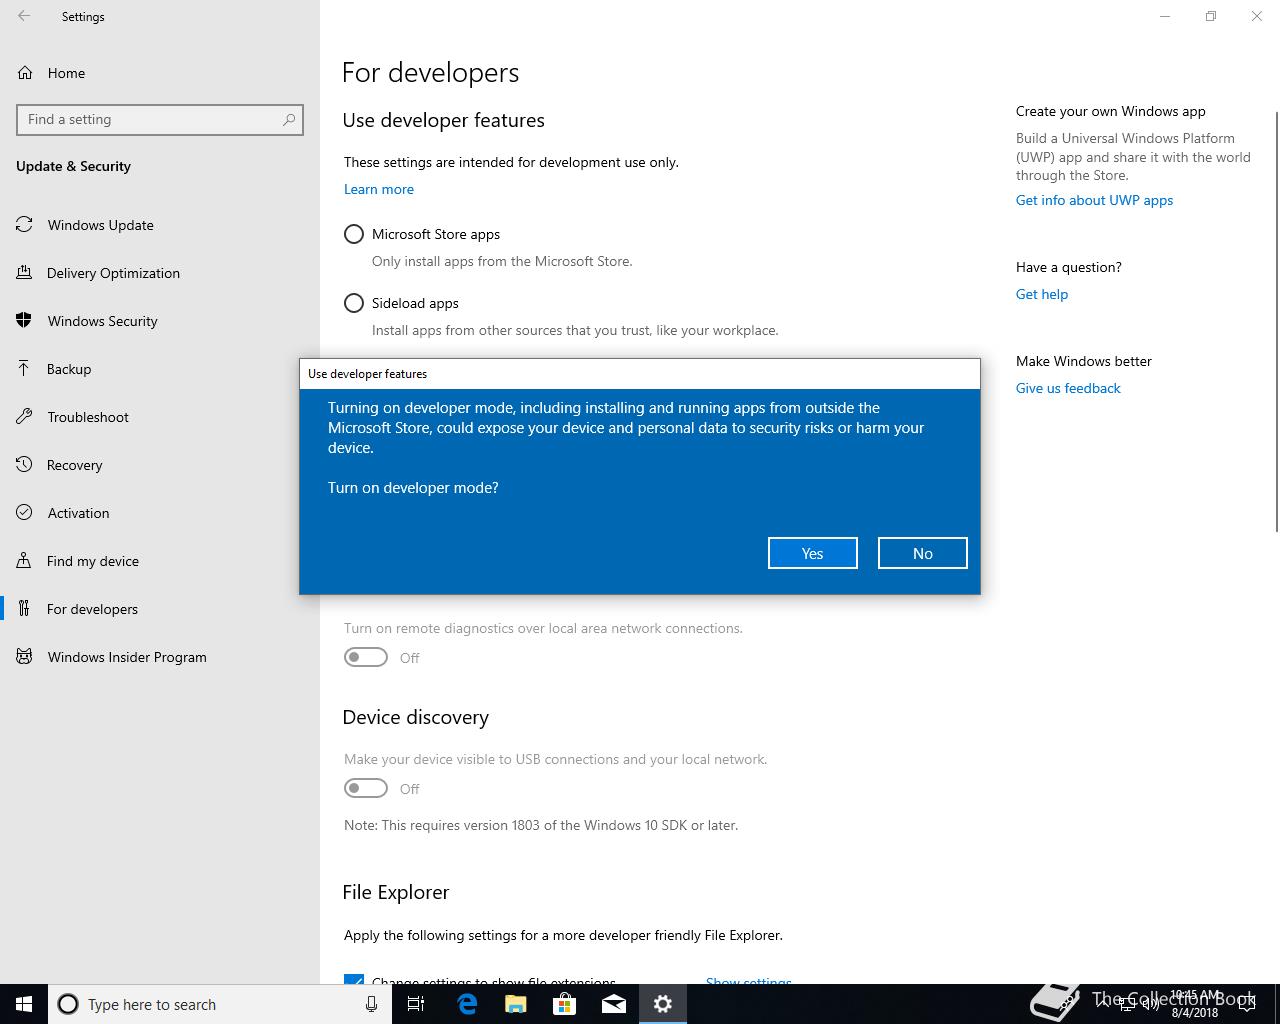Screen dimensions: 1280x1024
Task: Click the Find my device person icon
Action: (x=24, y=560)
